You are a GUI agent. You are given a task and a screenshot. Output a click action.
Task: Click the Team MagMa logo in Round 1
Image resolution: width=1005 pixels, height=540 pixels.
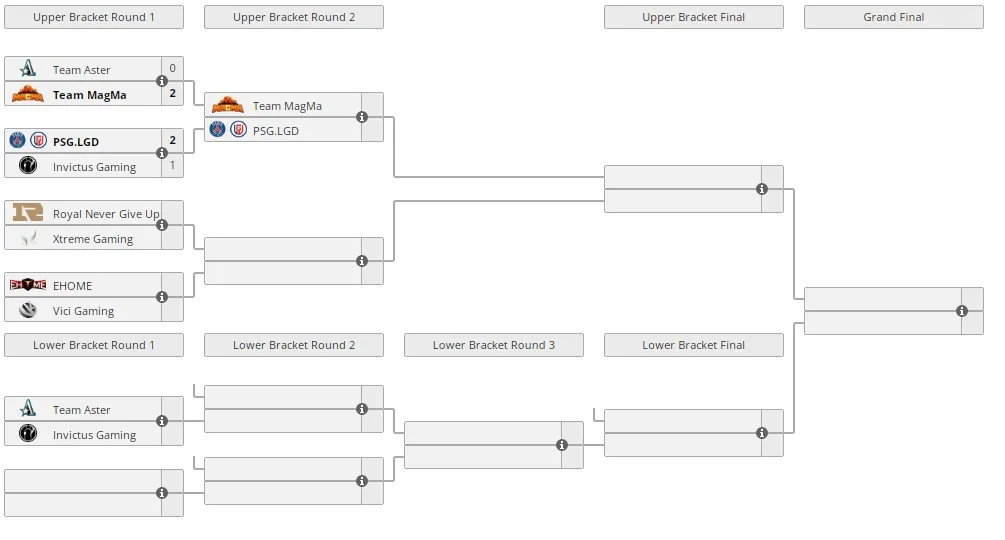point(28,94)
